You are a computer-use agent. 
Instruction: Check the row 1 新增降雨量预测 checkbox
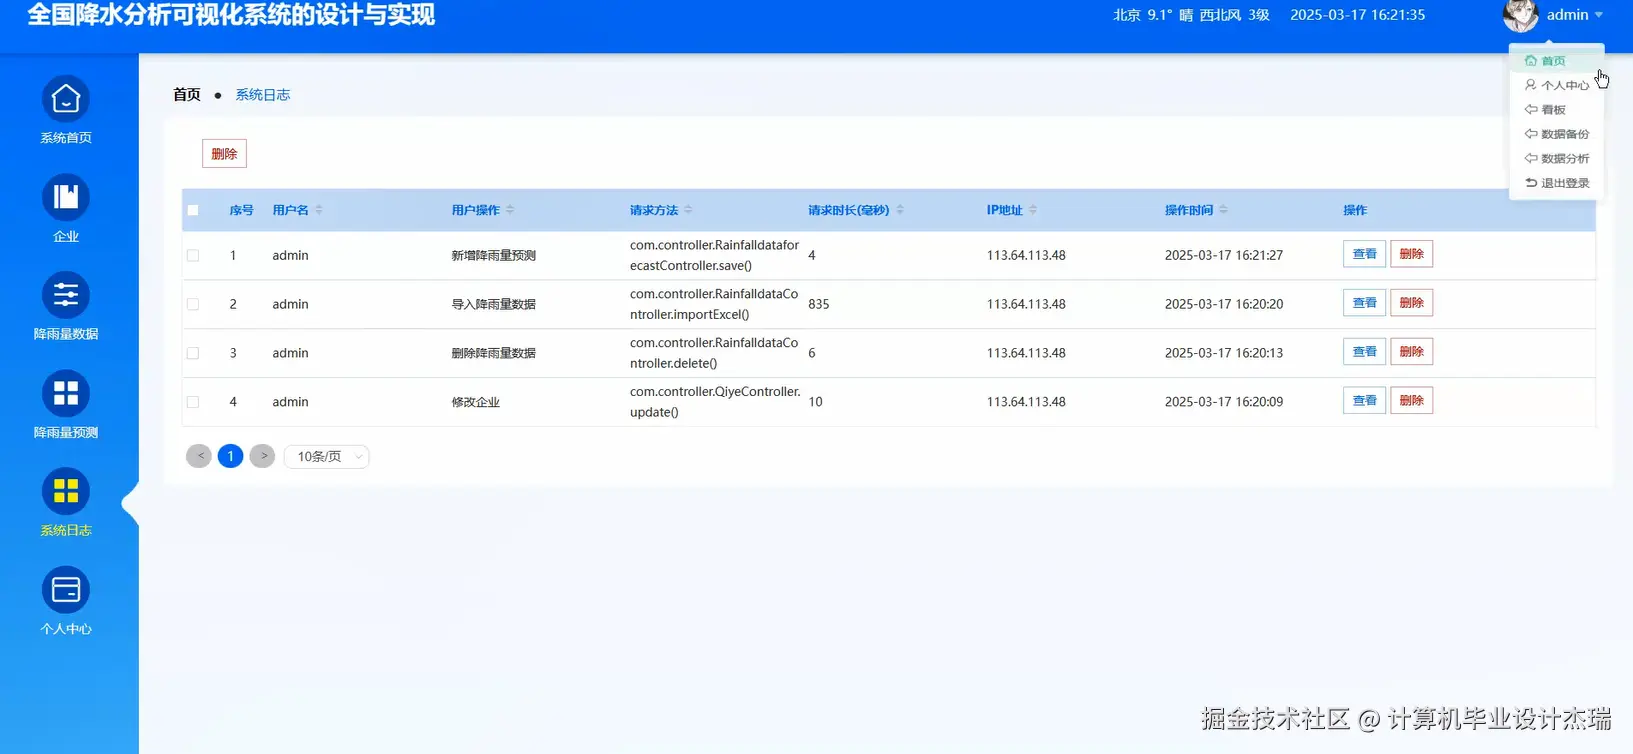(x=193, y=255)
